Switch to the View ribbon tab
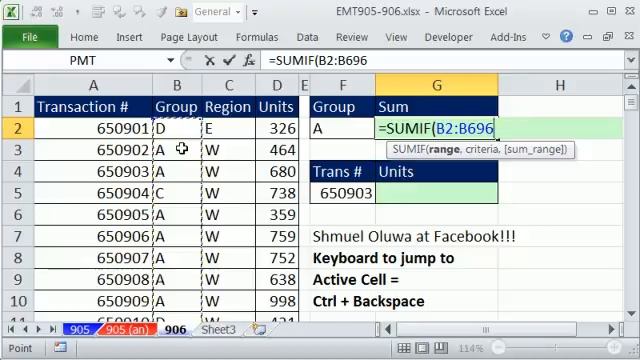 (396, 37)
